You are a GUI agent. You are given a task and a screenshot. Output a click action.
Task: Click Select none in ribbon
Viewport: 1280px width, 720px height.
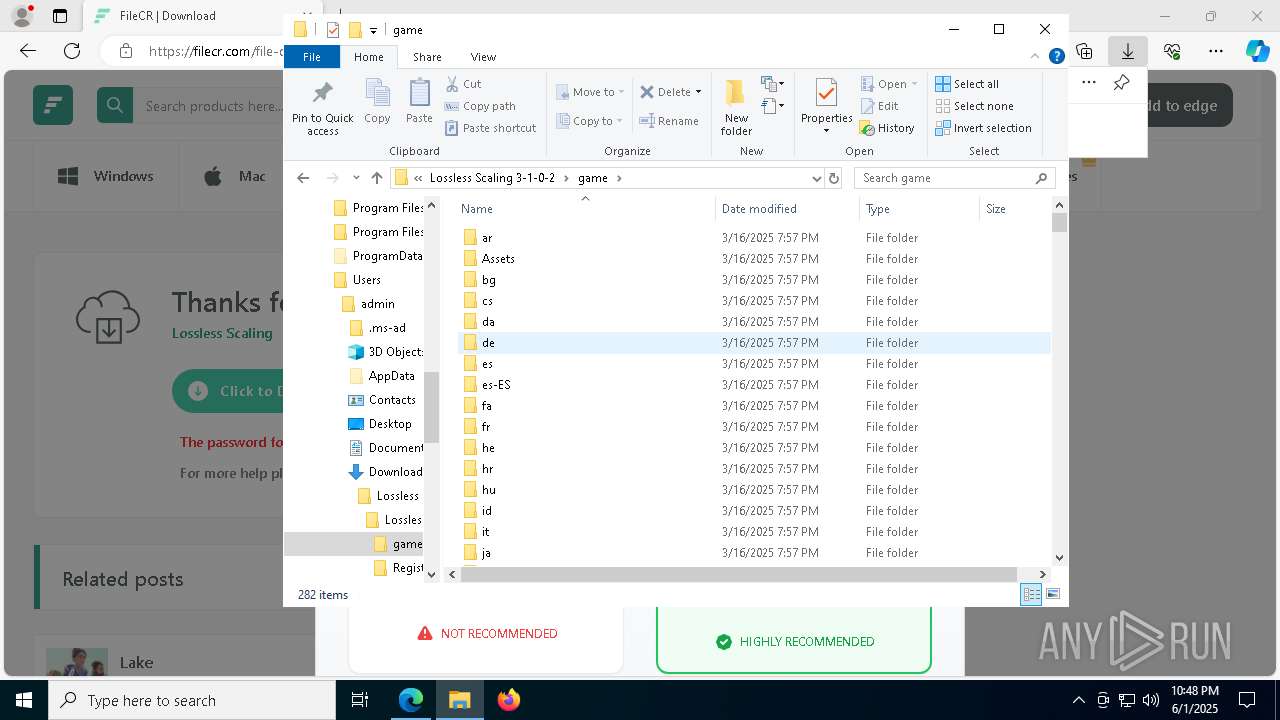tap(974, 106)
